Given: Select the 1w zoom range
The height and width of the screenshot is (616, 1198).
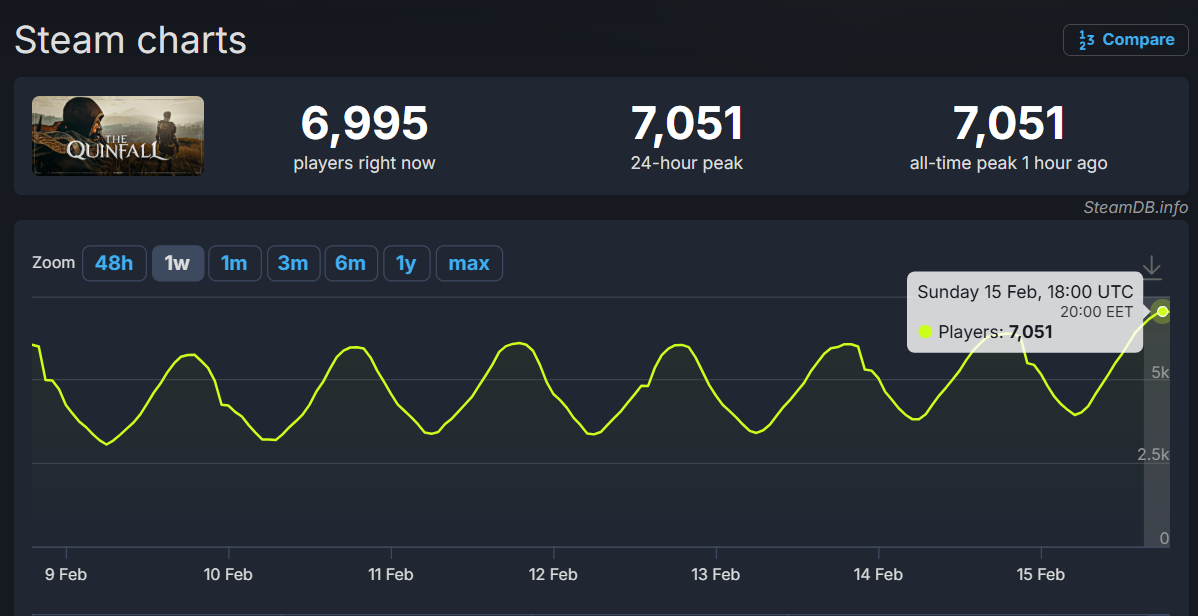Looking at the screenshot, I should 178,264.
